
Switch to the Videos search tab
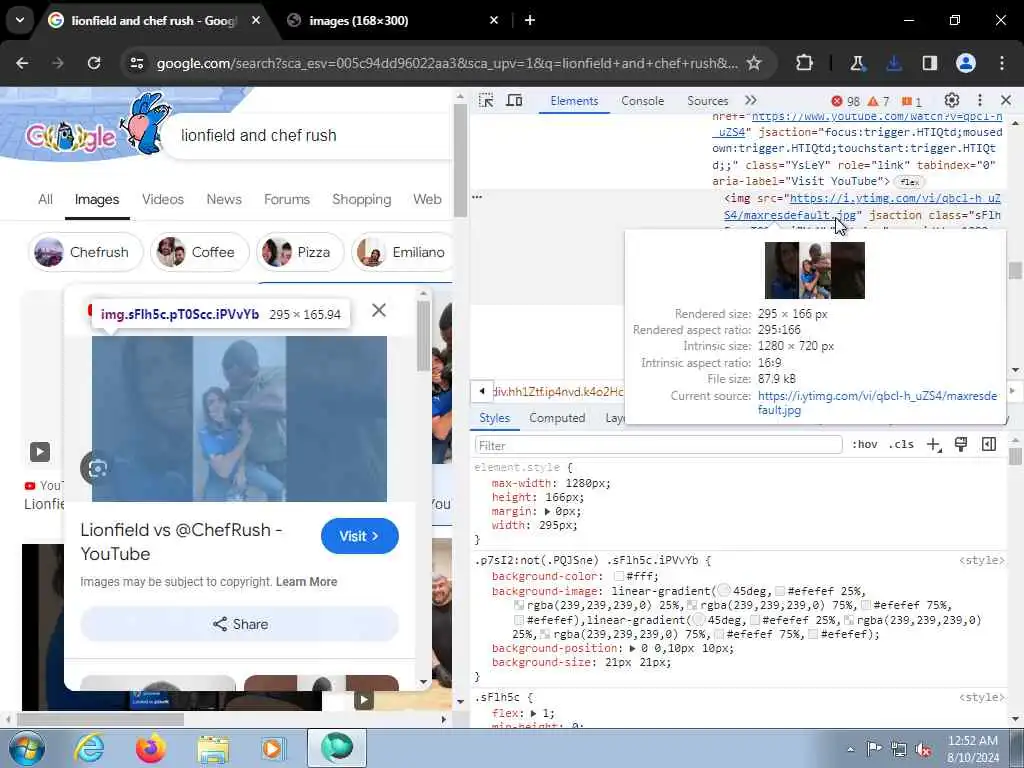click(x=163, y=199)
